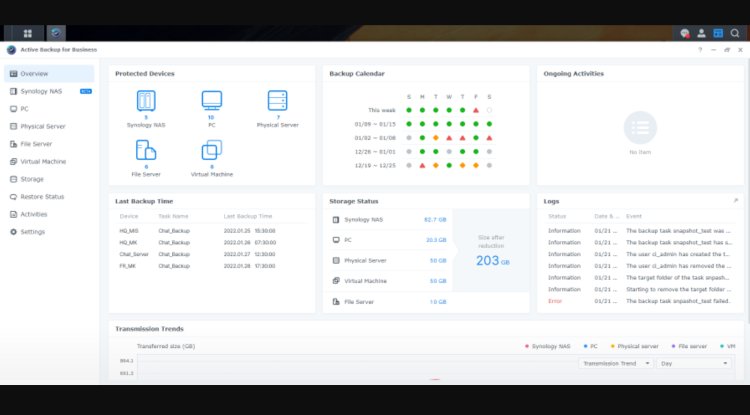Screen dimensions: 750x415
Task: Open the Transmission Trend dropdown
Action: (616, 363)
